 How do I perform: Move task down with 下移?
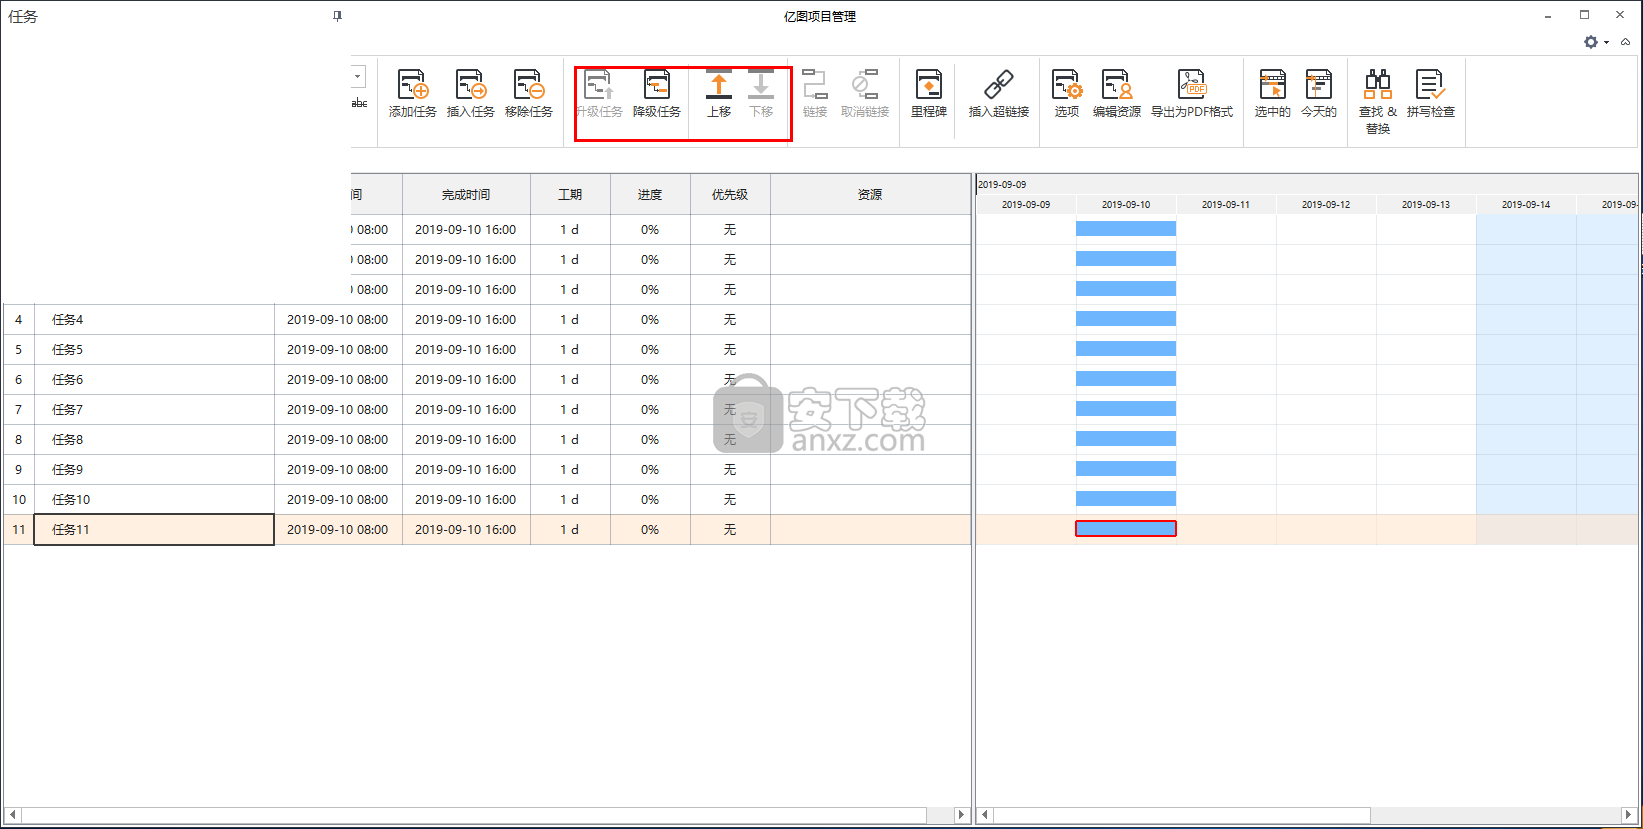click(761, 93)
